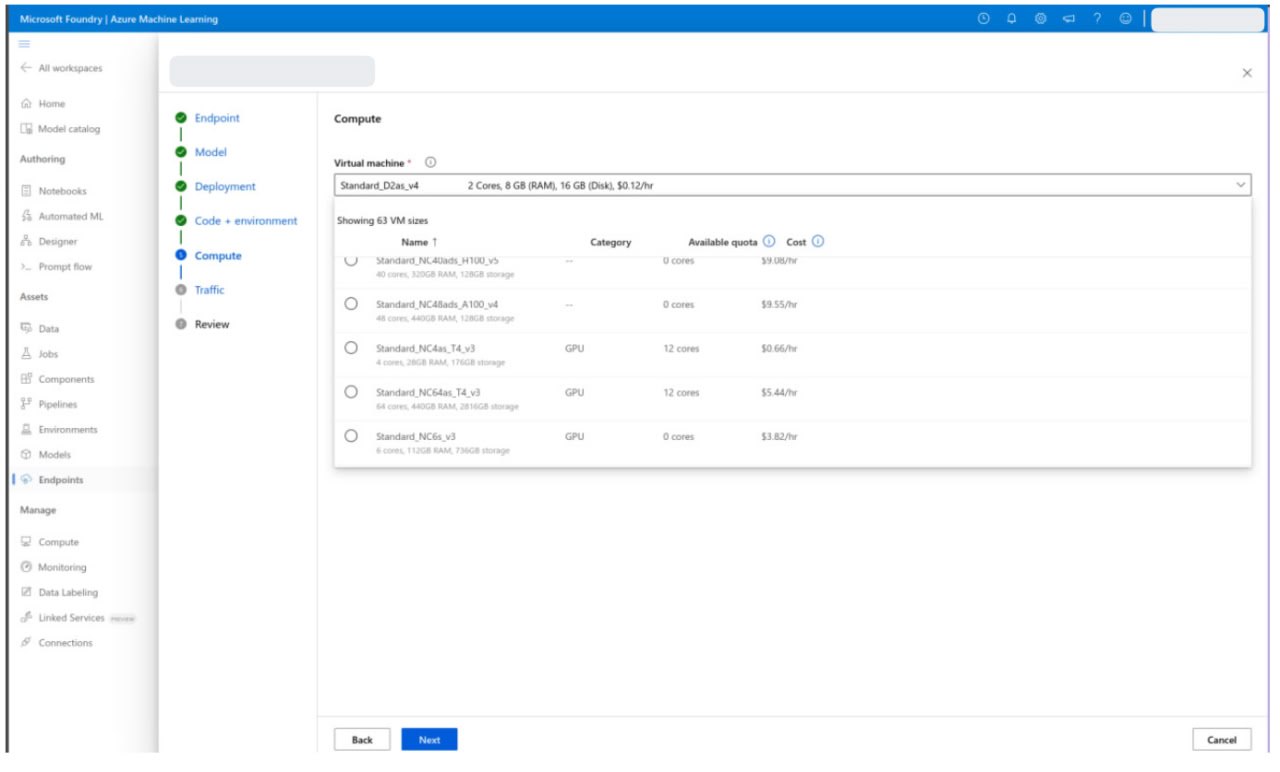This screenshot has height=772, width=1280.
Task: Click the Environments icon
Action: (26, 429)
